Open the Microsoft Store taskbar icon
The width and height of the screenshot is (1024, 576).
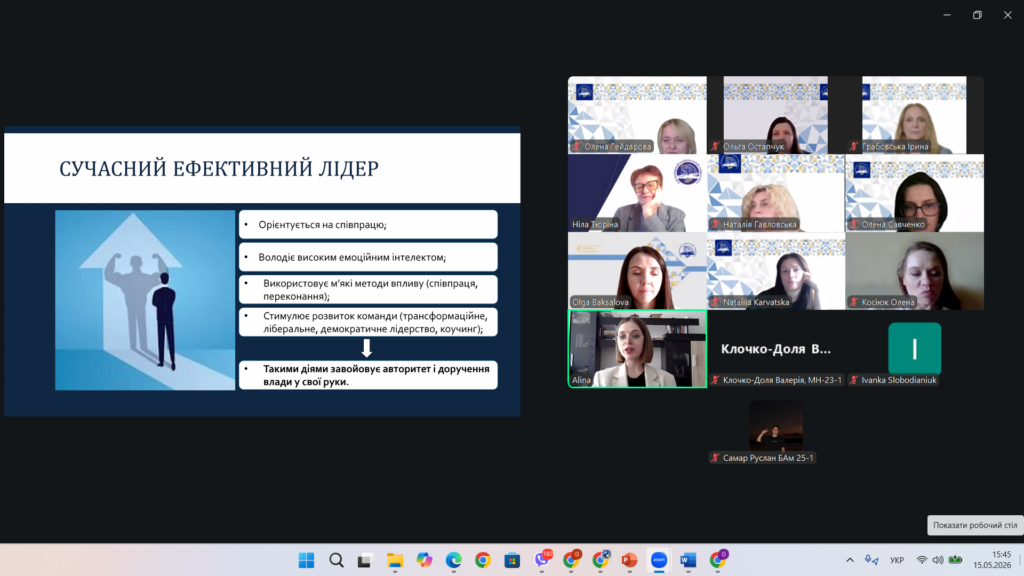[512, 560]
